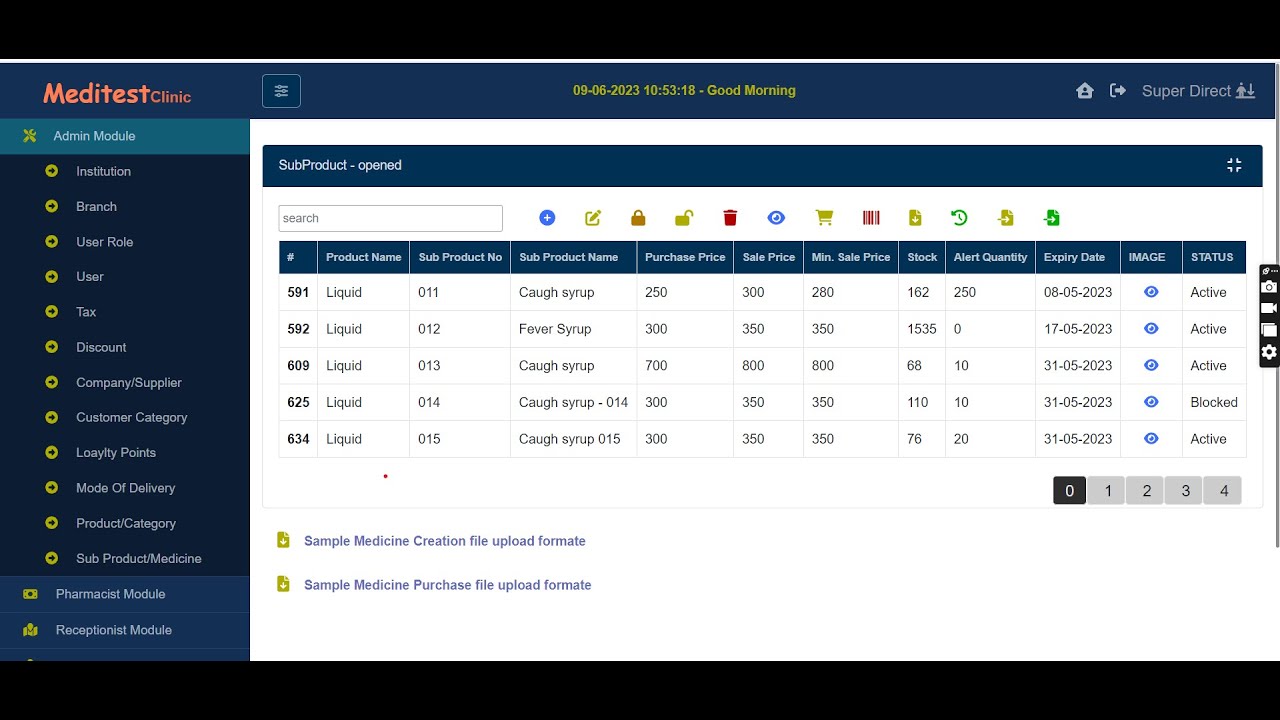Click the Fever Syrup name cell
The height and width of the screenshot is (720, 1280).
tap(573, 329)
